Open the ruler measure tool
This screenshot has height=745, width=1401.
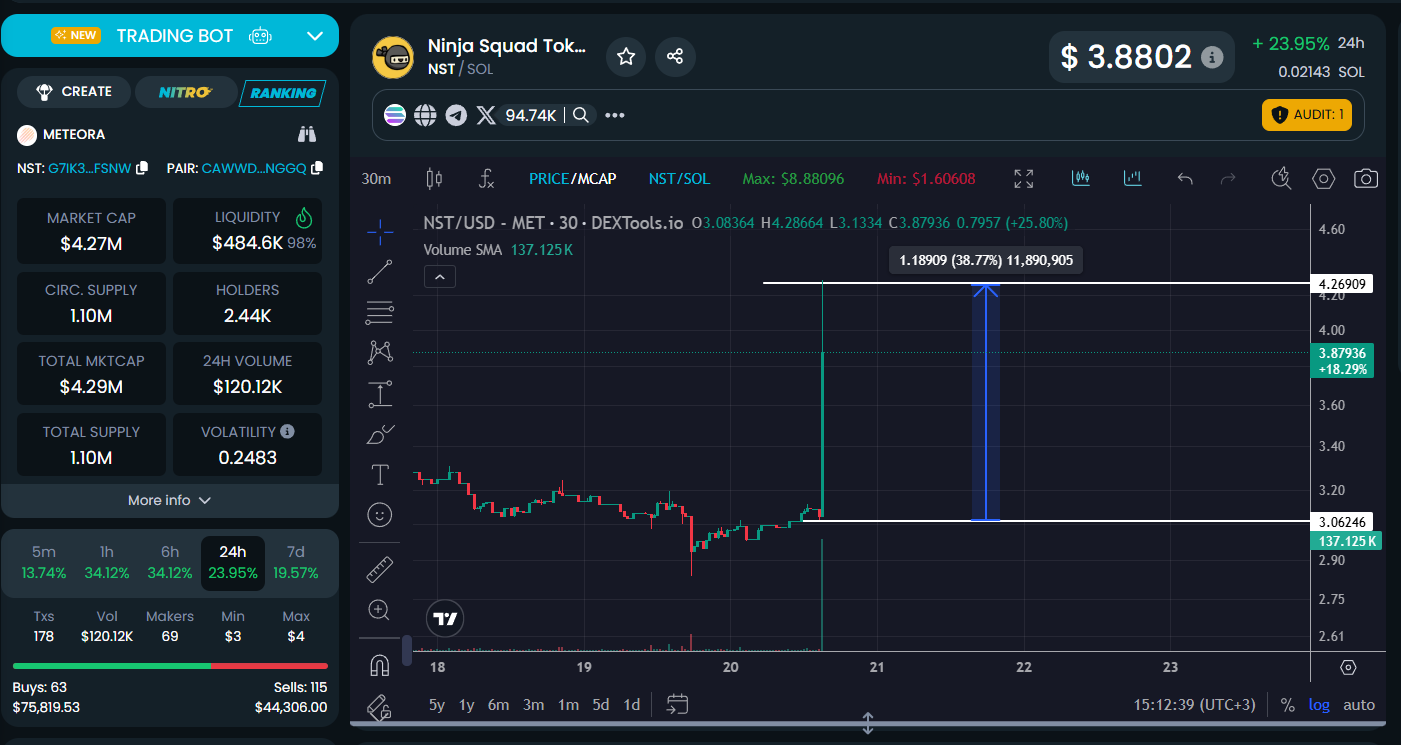[x=380, y=569]
